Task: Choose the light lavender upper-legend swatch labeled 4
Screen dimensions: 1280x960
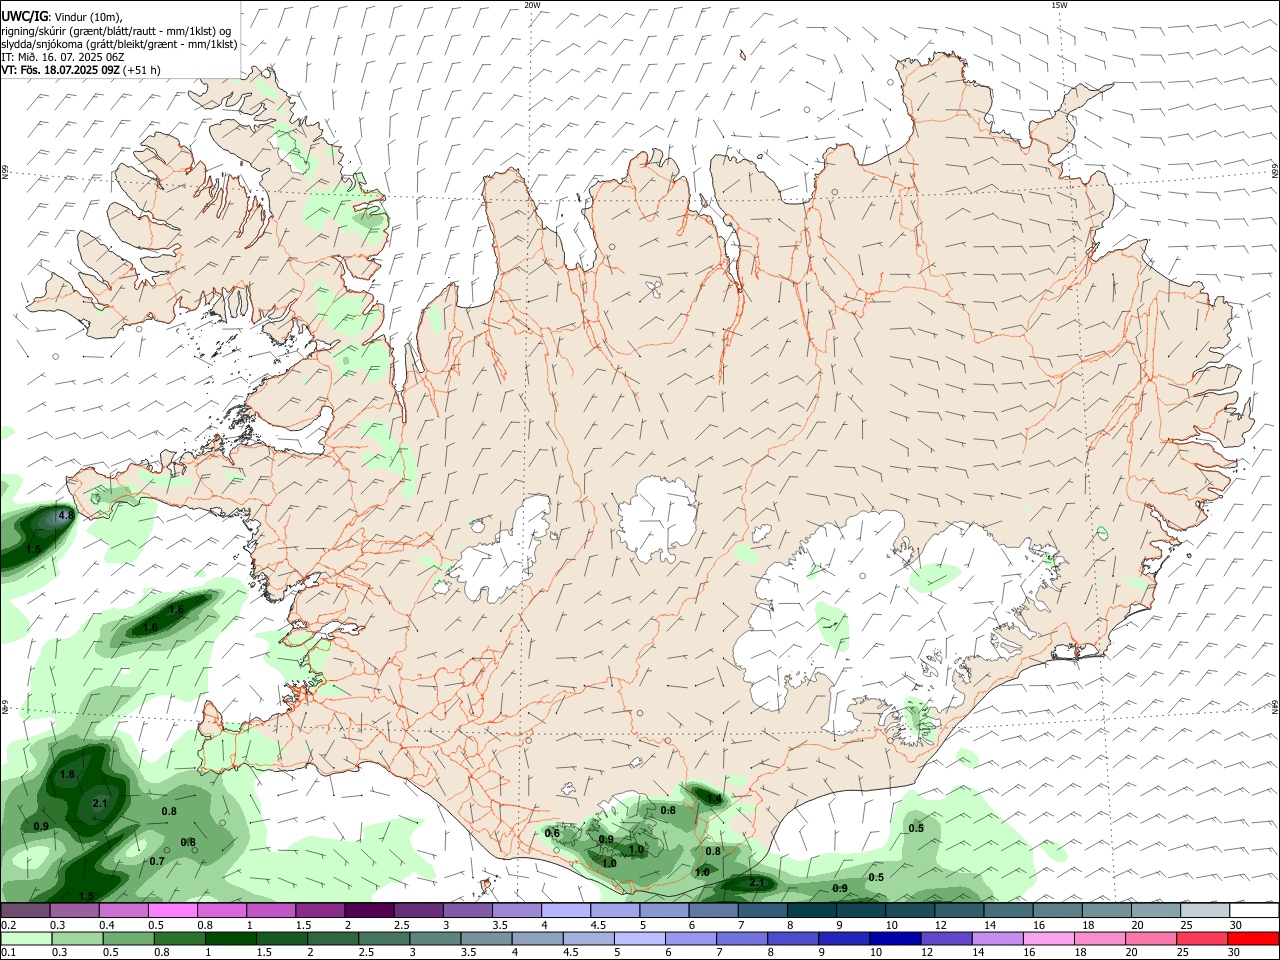Action: pyautogui.click(x=565, y=910)
